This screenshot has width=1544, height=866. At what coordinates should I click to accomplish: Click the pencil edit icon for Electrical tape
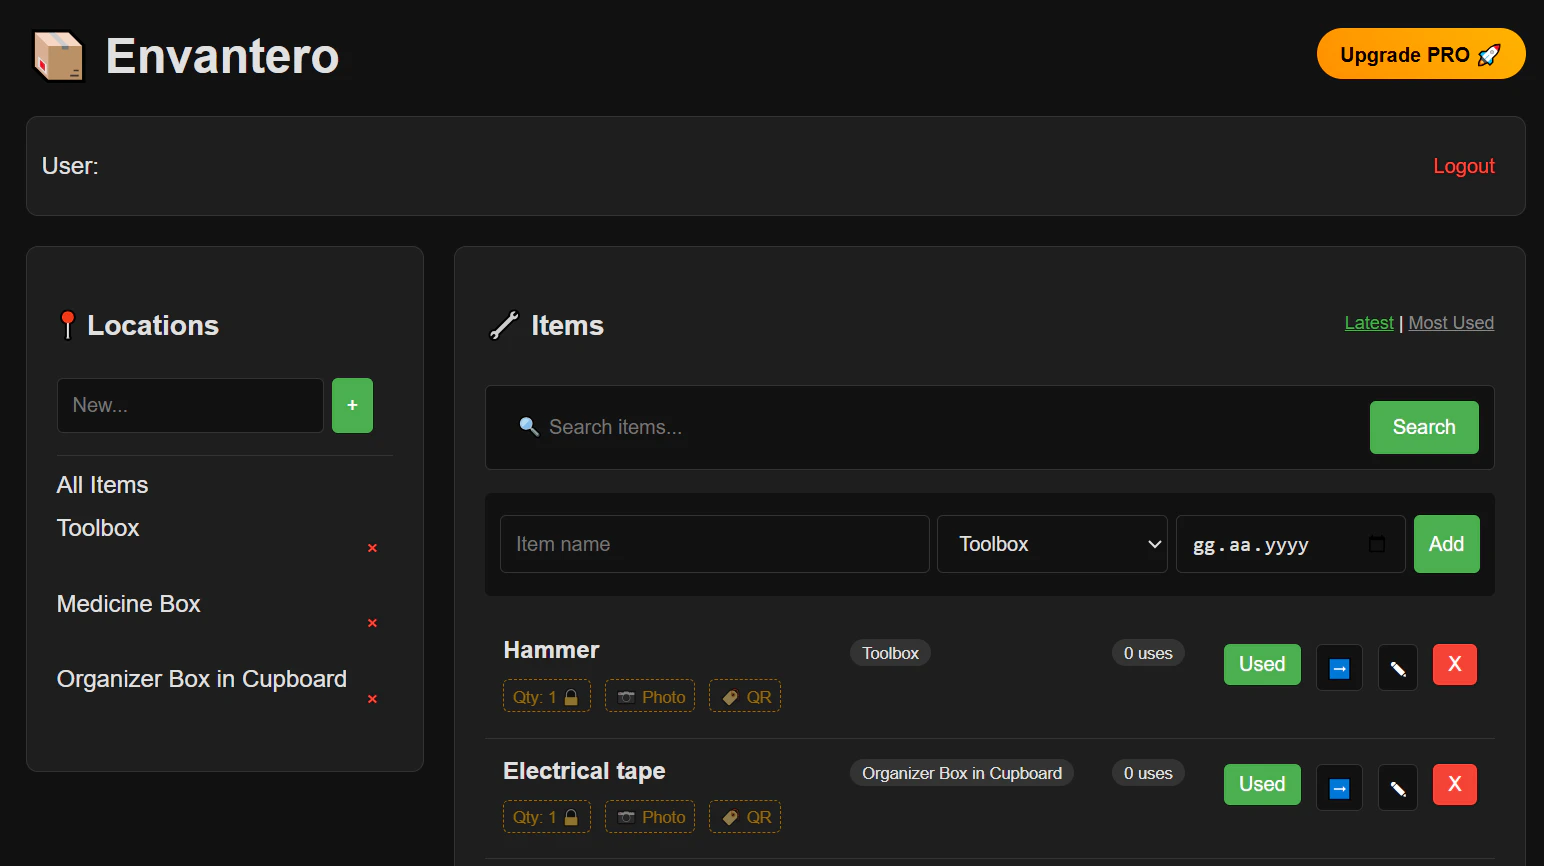(1397, 787)
